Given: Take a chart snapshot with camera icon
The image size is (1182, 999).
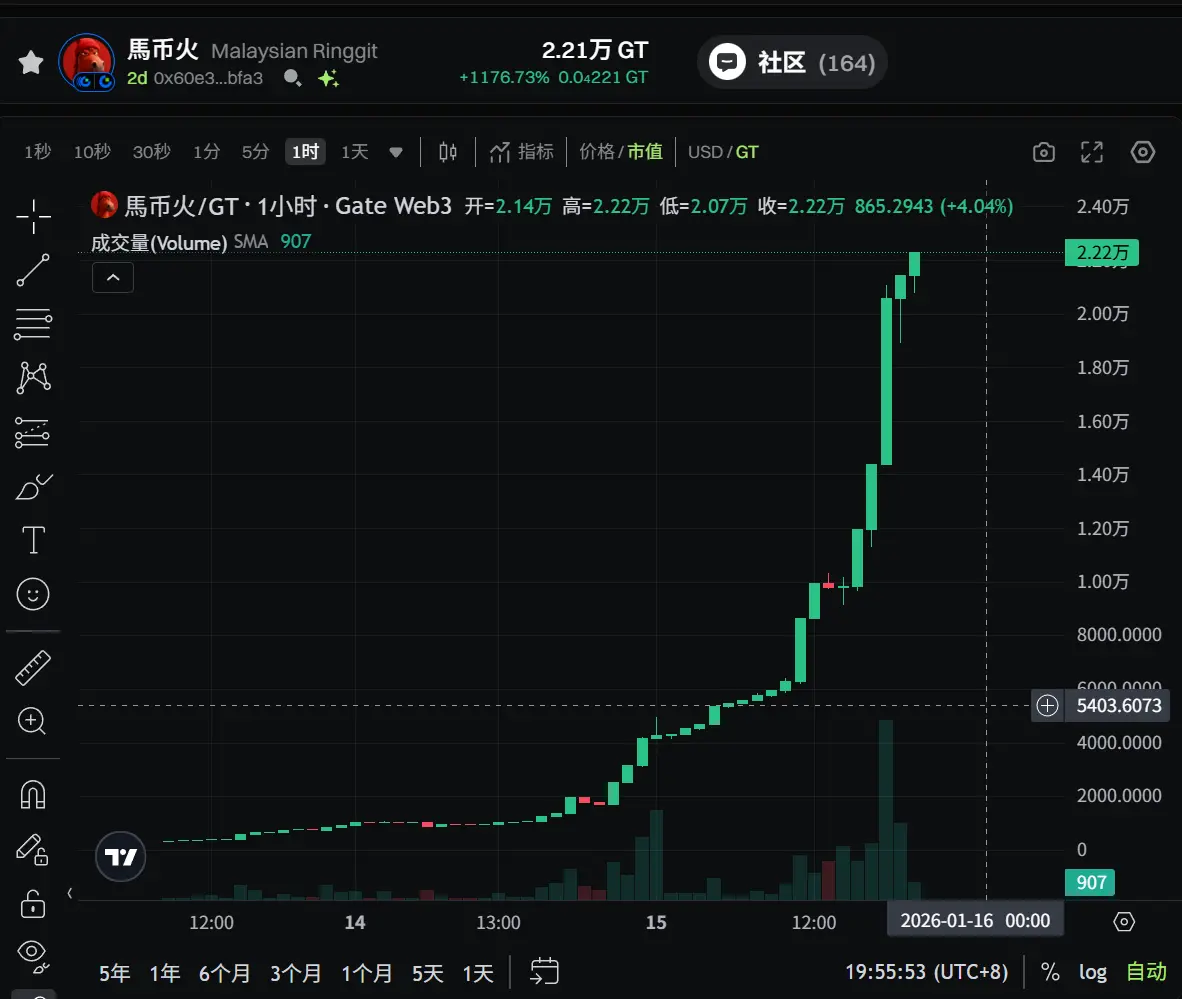Looking at the screenshot, I should tap(1043, 152).
